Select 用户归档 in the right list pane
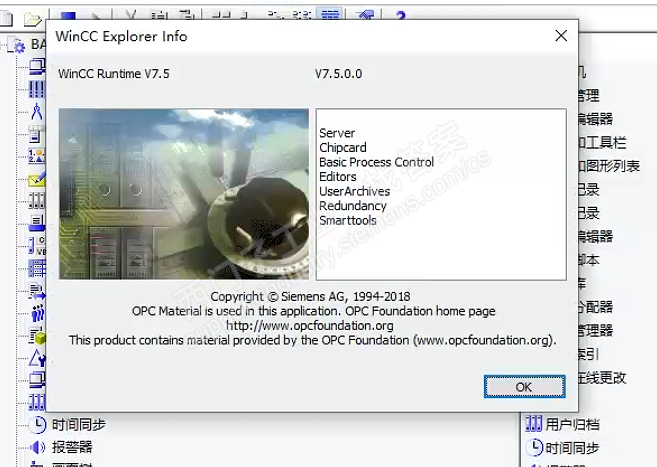 coord(563,424)
